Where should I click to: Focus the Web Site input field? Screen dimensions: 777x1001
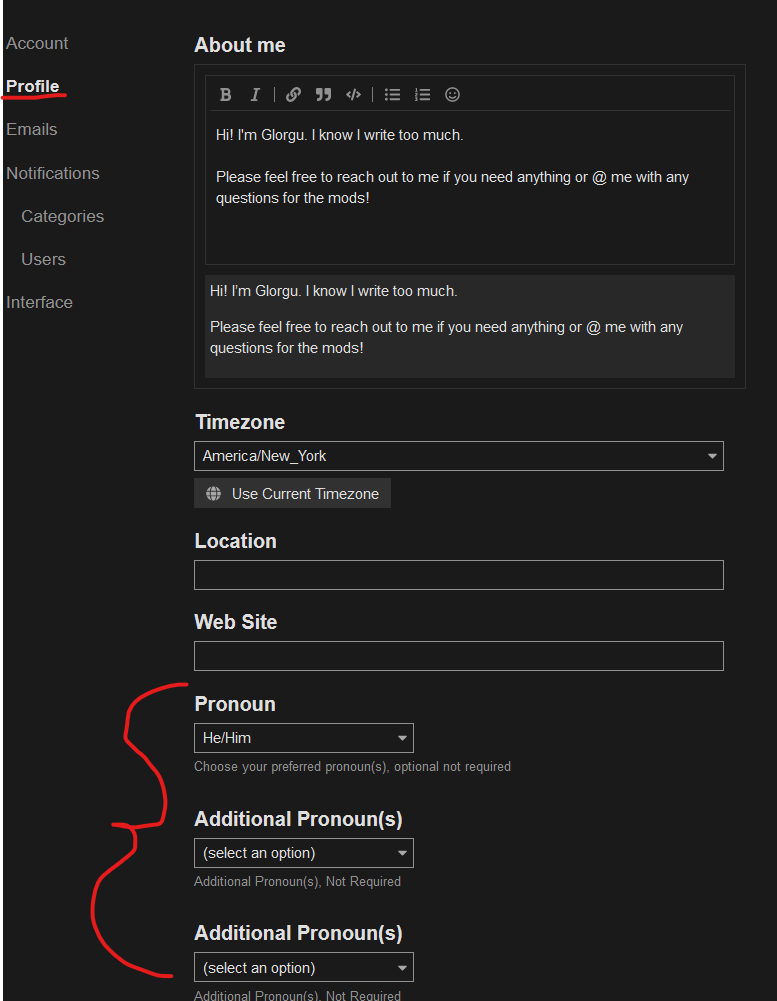(x=458, y=656)
